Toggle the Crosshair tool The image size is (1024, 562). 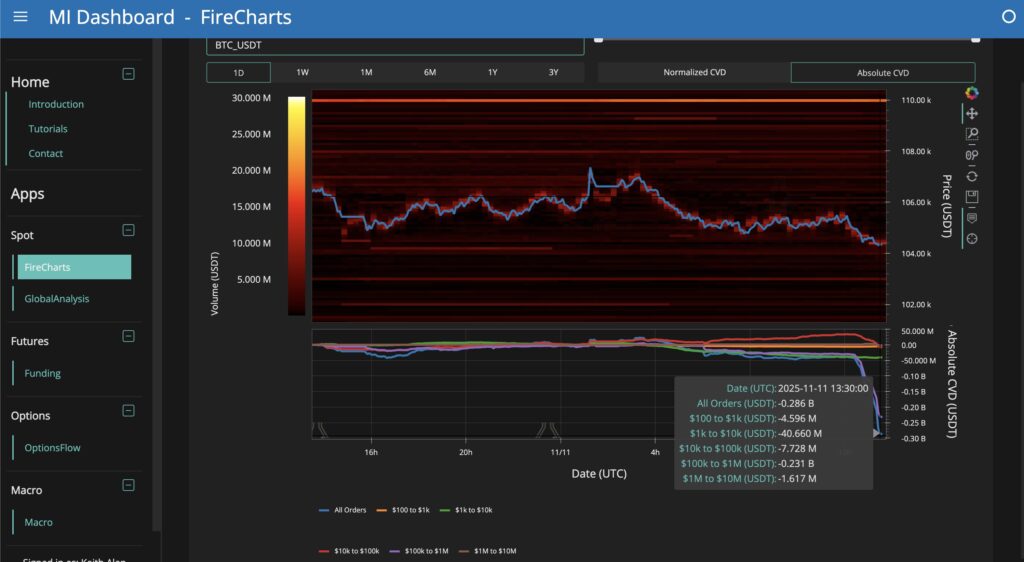click(x=971, y=239)
